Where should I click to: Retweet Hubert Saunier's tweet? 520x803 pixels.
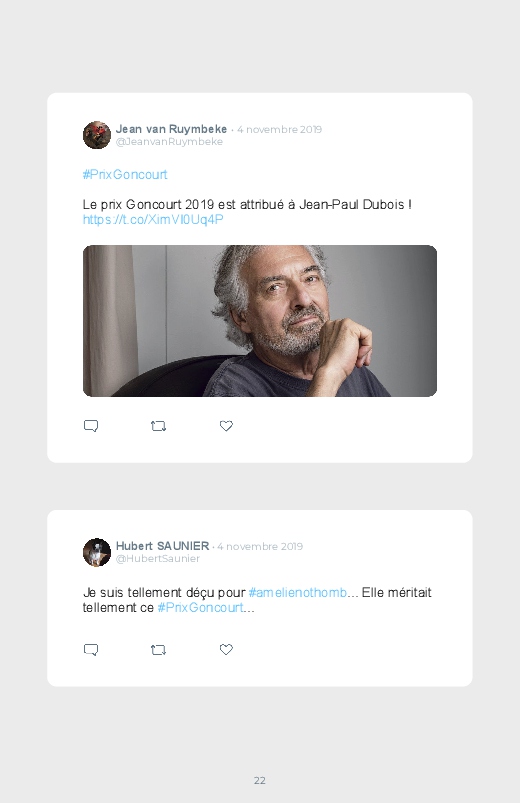pos(158,650)
